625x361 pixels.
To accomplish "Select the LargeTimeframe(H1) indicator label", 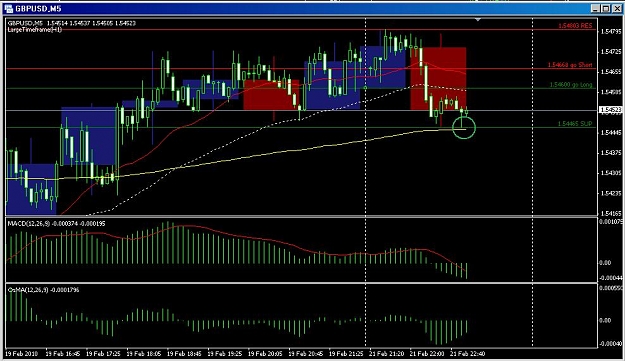I will tap(35, 29).
